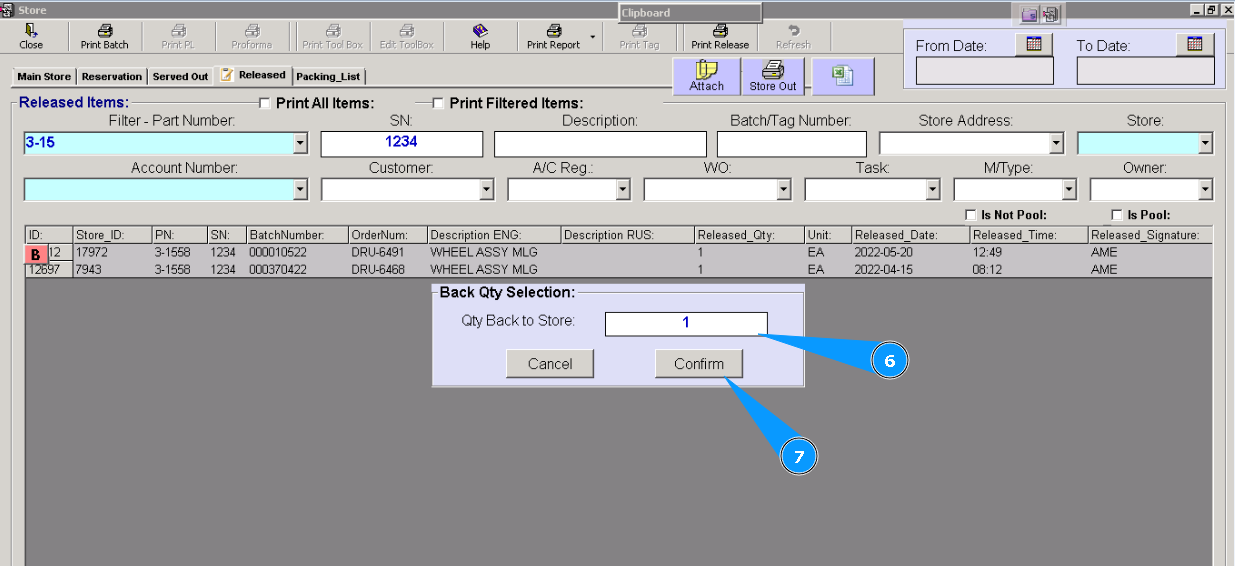Expand the Account Number dropdown
Image resolution: width=1235 pixels, height=566 pixels.
tap(301, 189)
